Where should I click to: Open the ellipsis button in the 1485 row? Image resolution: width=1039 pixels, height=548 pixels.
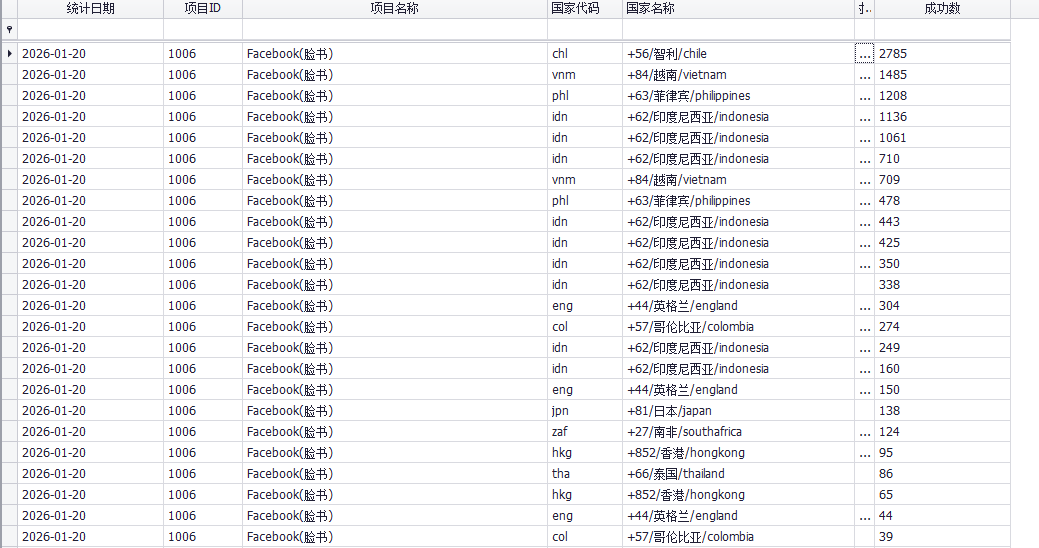[865, 75]
